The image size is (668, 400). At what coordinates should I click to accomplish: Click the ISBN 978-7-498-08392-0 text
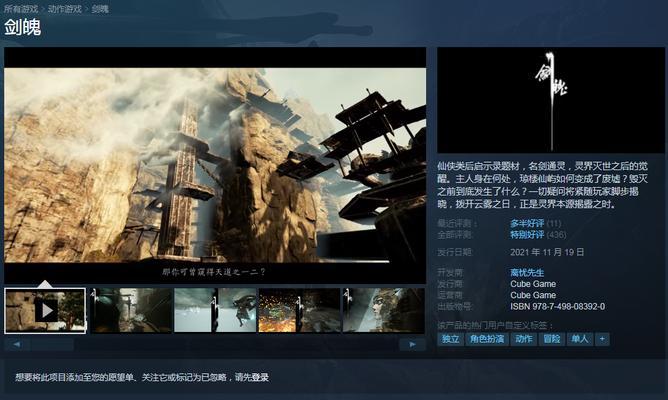click(x=558, y=306)
